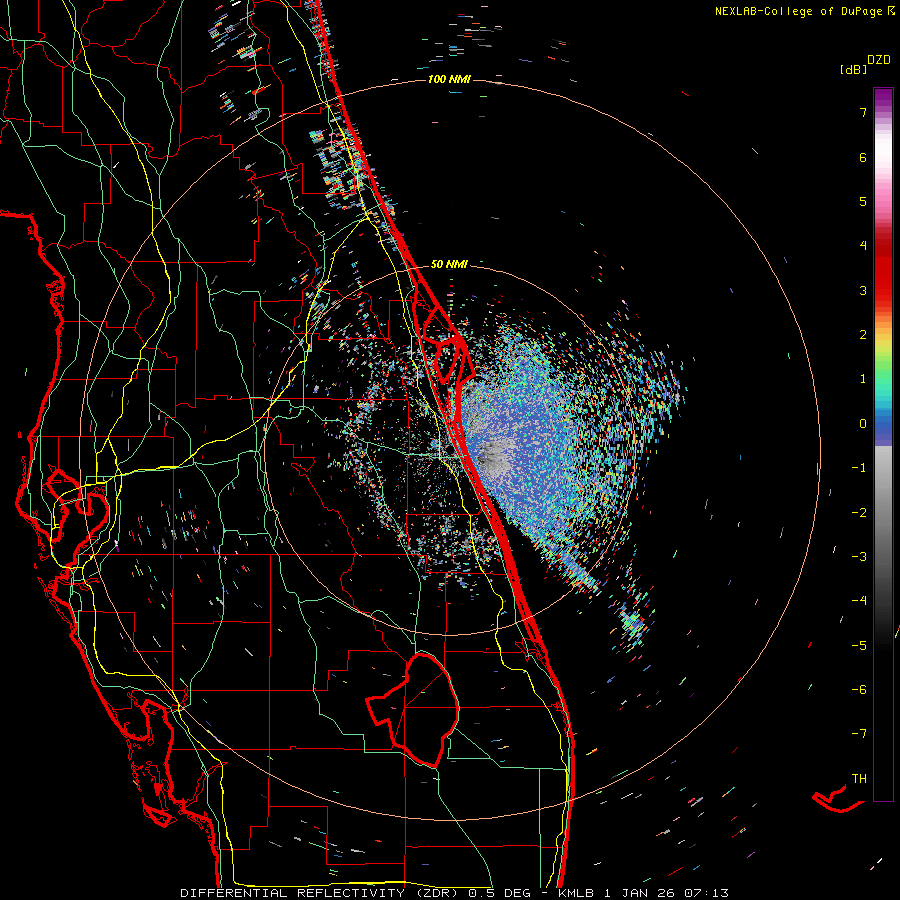The width and height of the screenshot is (900, 900).
Task: Click the -3 value on the dB scale
Action: (x=859, y=557)
